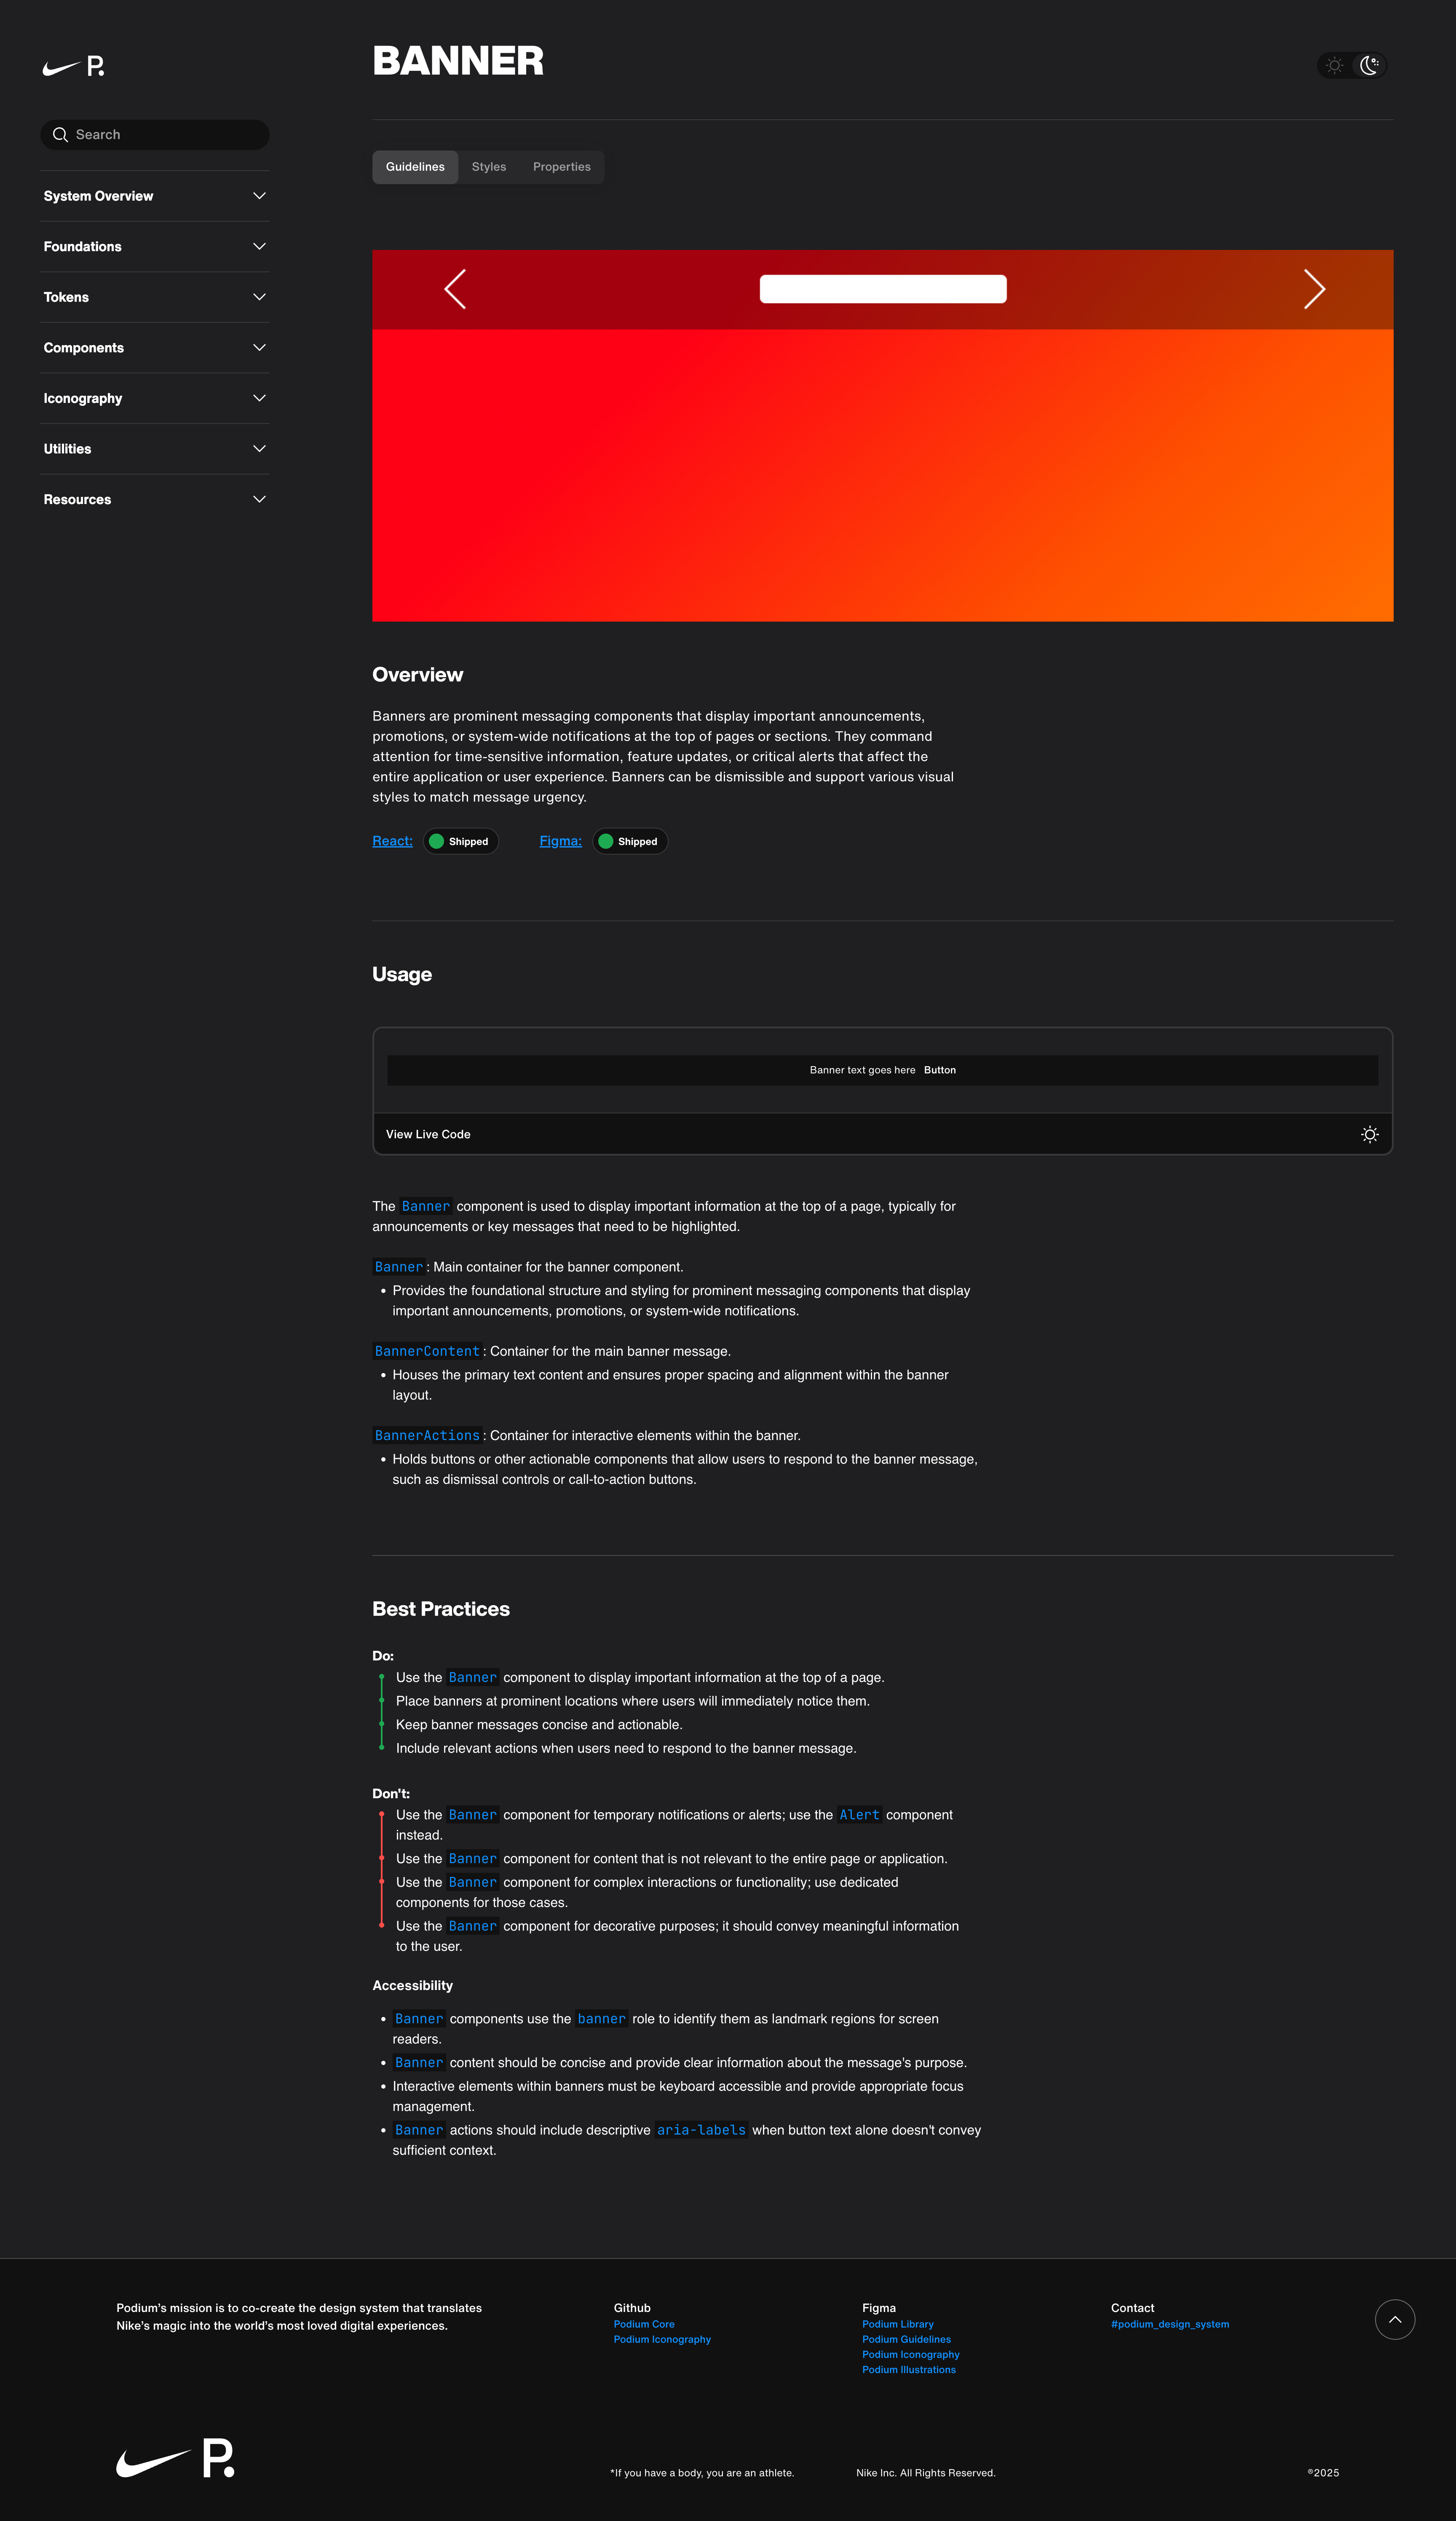
Task: Open Podium Core GitHub link
Action: [644, 2324]
